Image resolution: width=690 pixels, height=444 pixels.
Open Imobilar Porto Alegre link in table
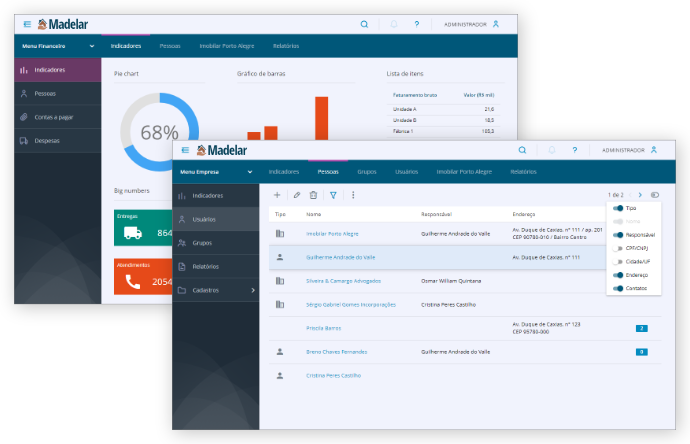[332, 234]
